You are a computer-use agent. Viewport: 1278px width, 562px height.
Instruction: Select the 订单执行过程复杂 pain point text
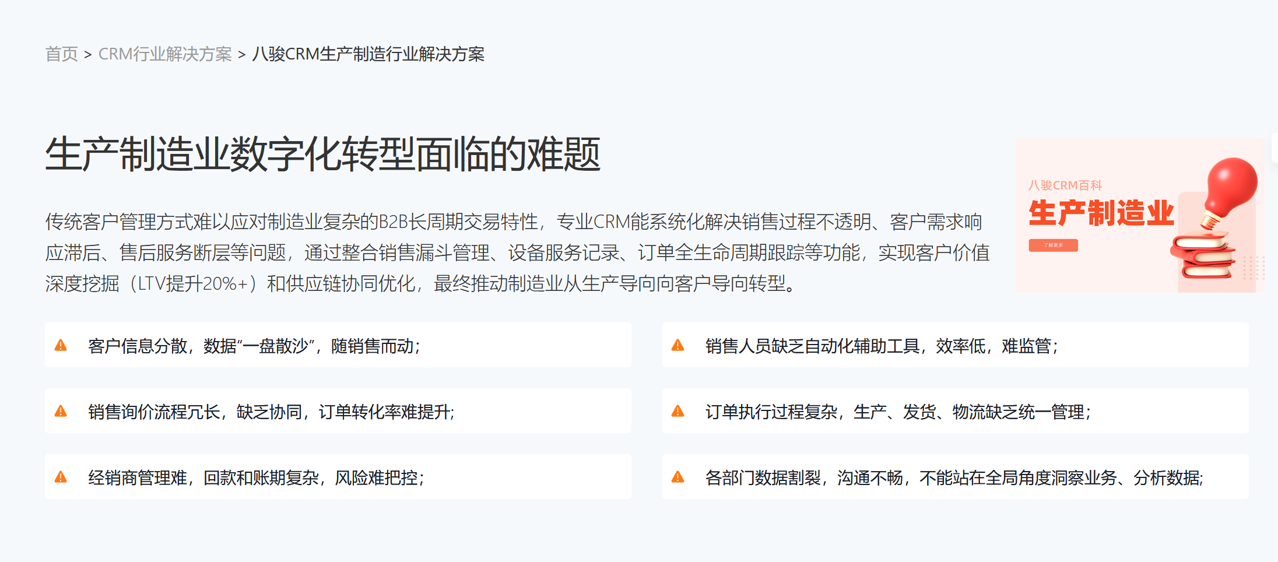pyautogui.click(x=898, y=411)
